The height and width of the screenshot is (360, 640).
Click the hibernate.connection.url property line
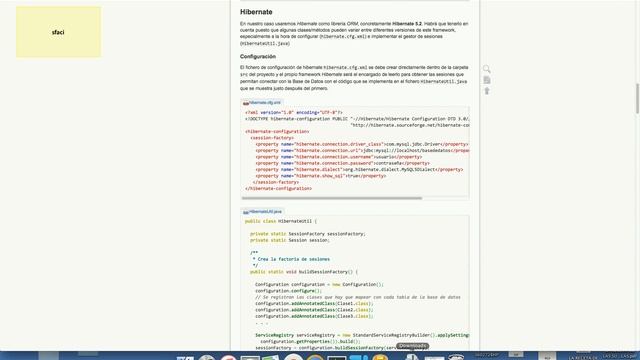click(x=362, y=151)
